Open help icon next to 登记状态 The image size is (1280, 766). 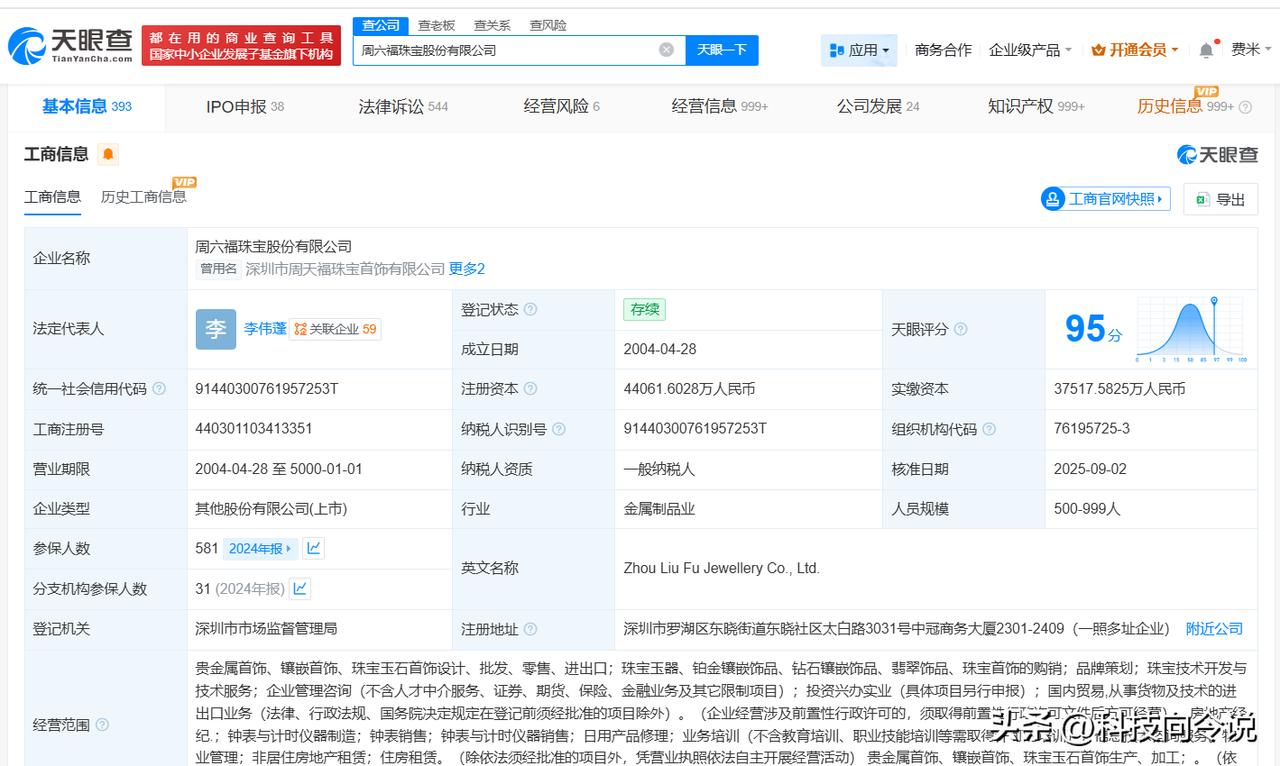(530, 309)
